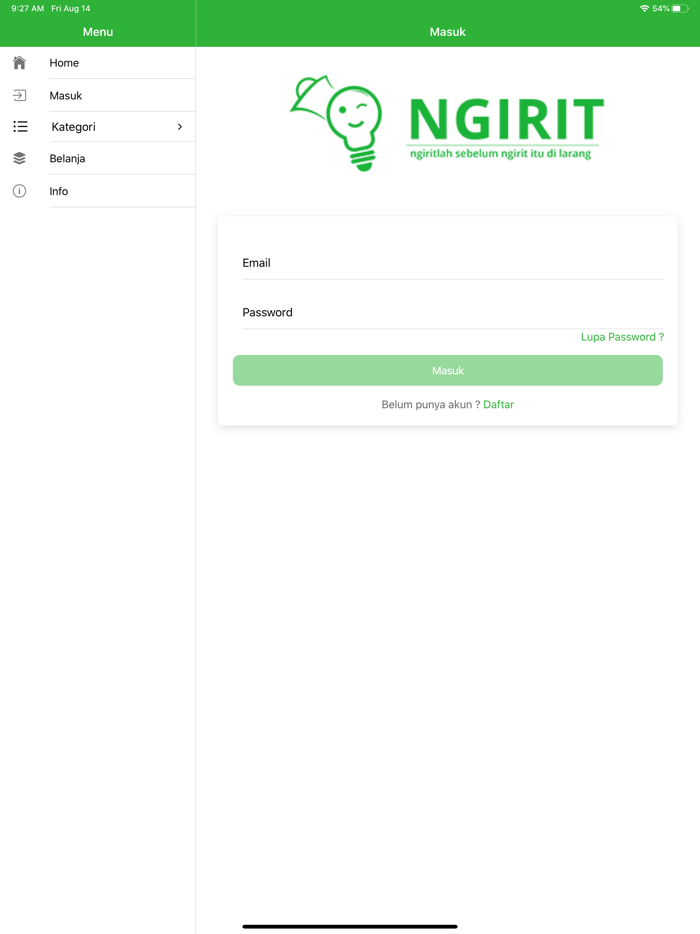Open the Kategori menu entry

point(98,127)
